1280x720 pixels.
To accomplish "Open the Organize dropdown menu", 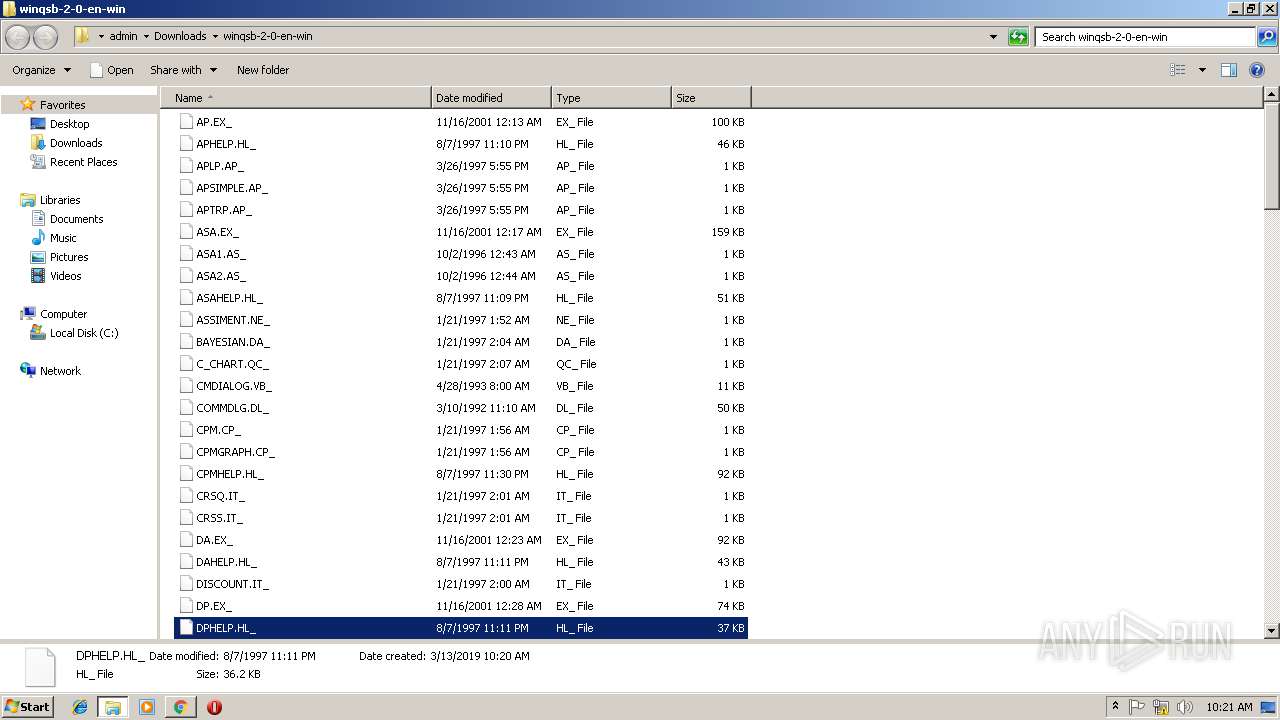I will click(x=42, y=70).
